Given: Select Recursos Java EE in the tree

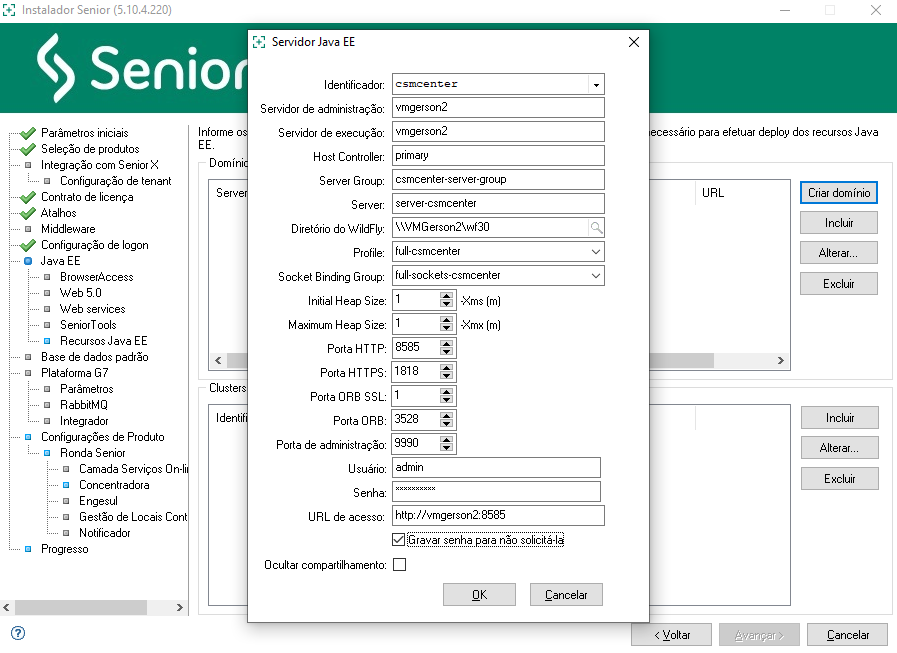Looking at the screenshot, I should (x=103, y=341).
